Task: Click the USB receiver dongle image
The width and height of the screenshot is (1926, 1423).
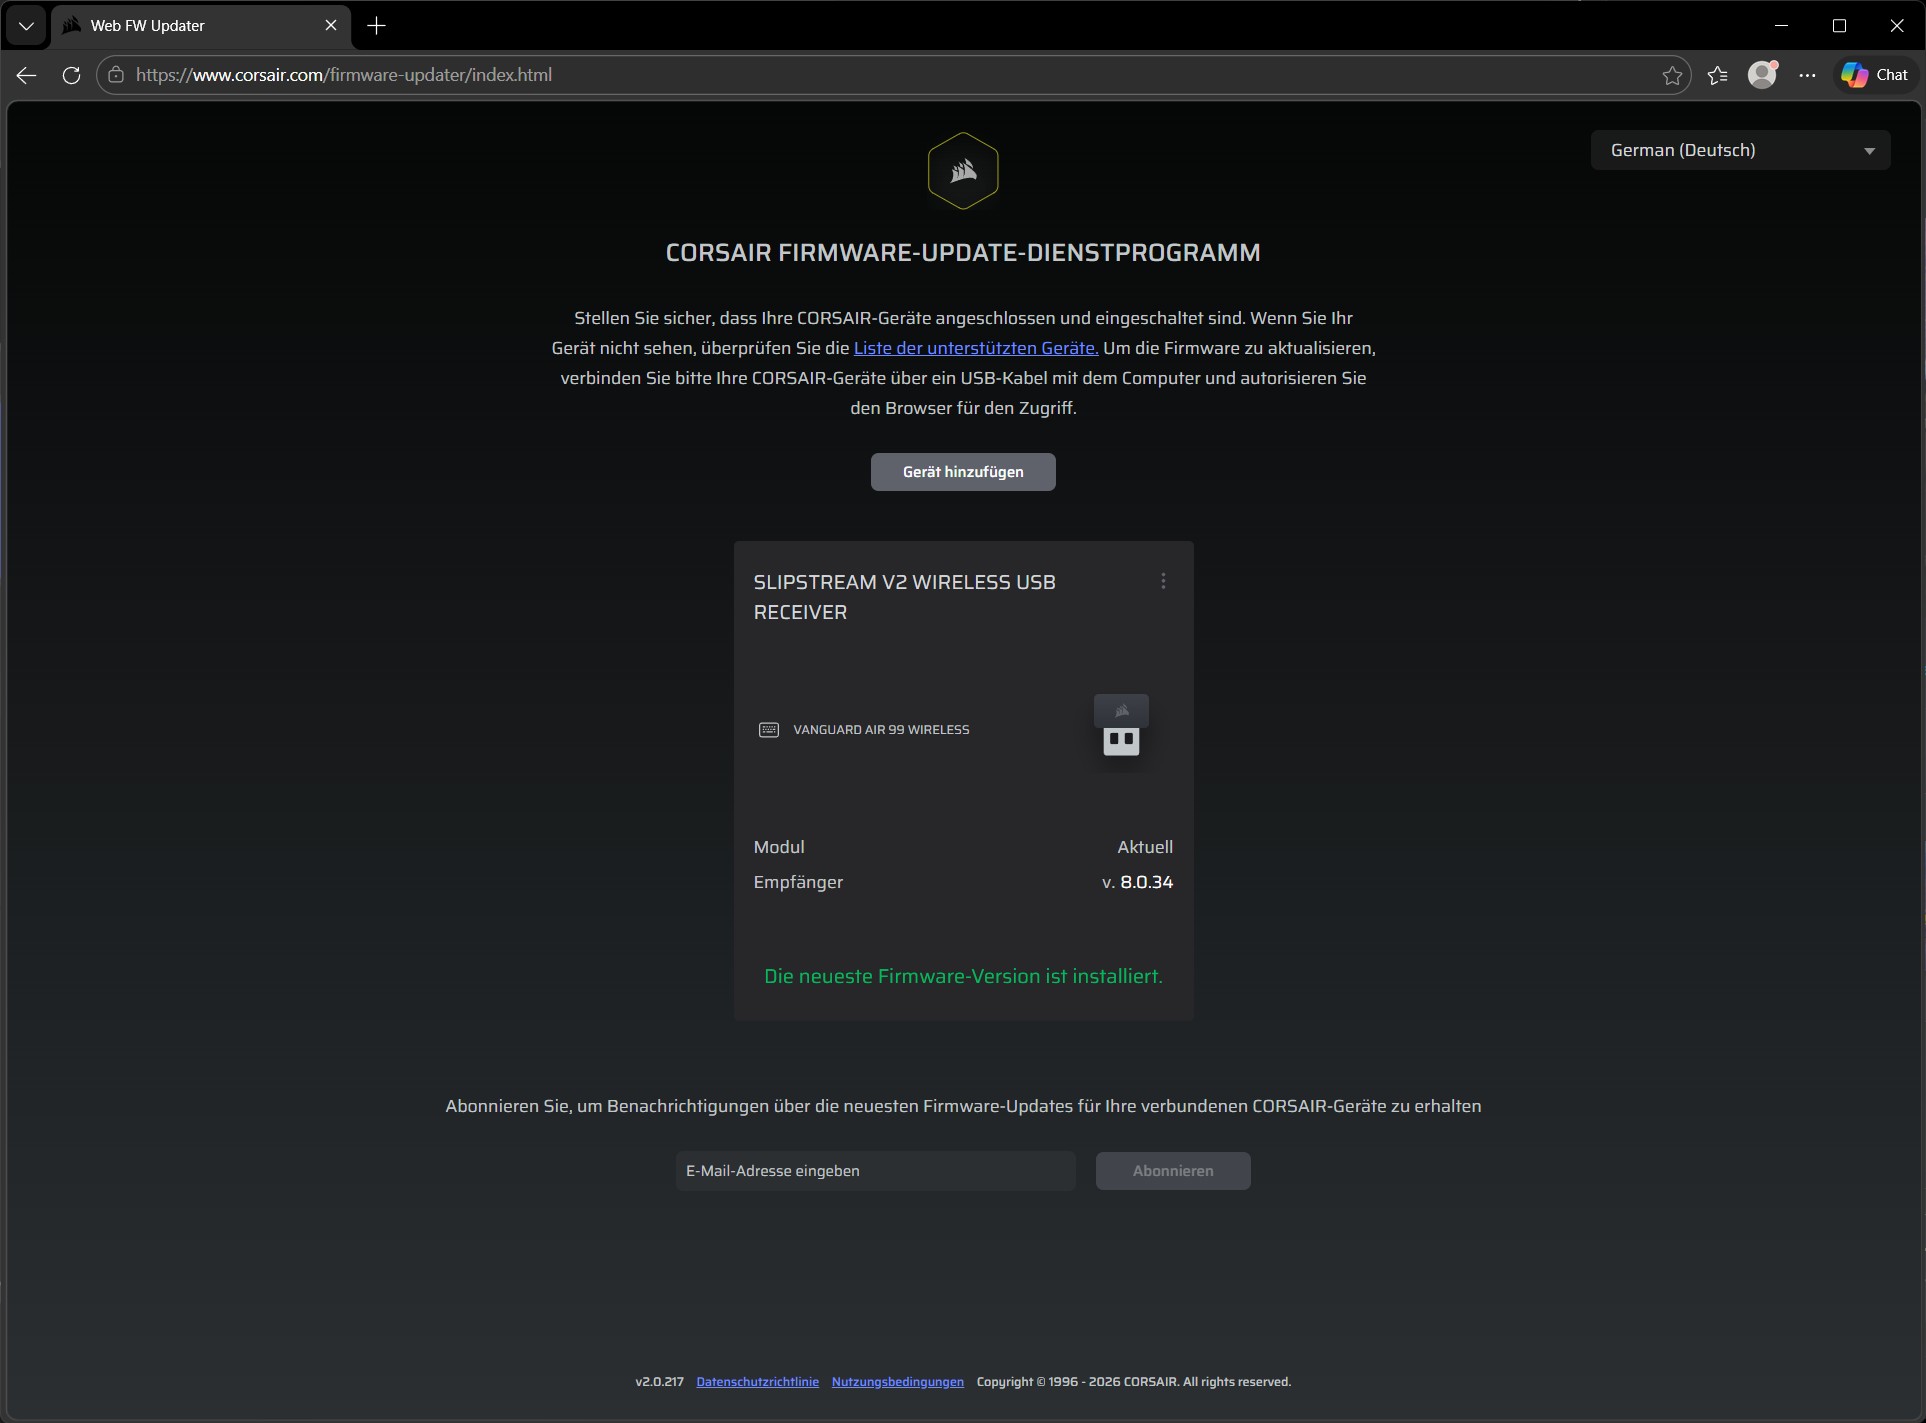Action: tap(1121, 726)
